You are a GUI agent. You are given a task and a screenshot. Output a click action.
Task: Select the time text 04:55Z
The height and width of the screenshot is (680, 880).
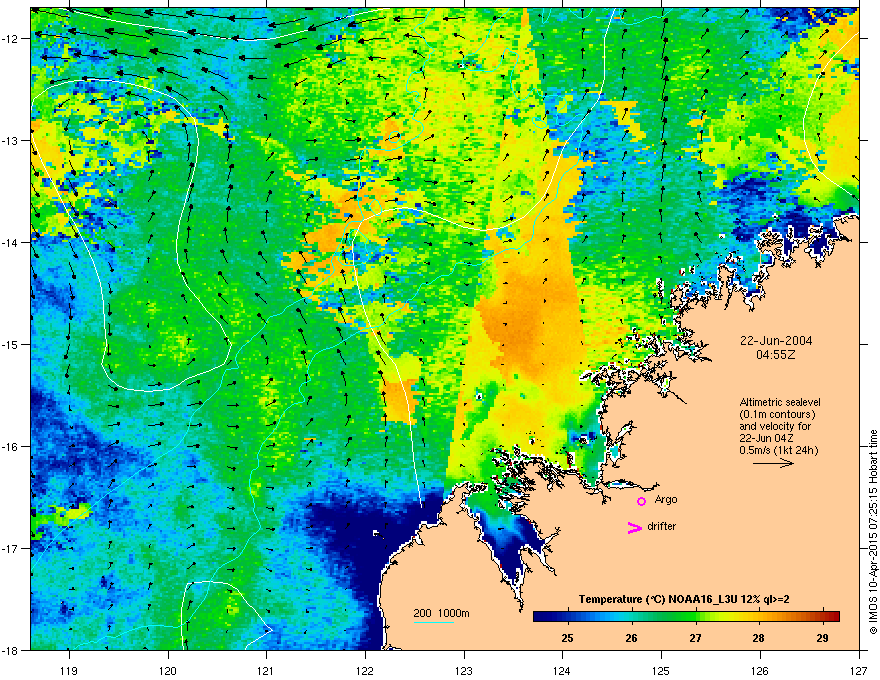click(776, 355)
